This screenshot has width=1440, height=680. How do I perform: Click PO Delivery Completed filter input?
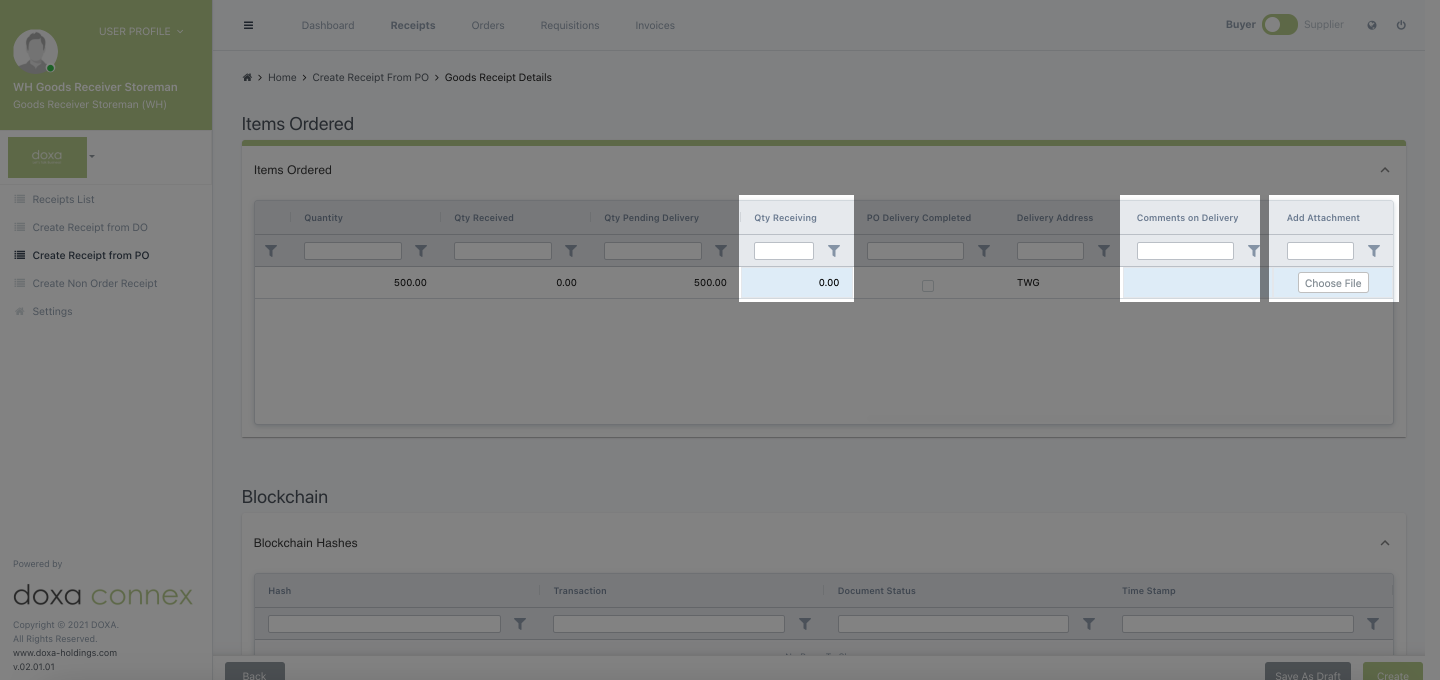915,251
